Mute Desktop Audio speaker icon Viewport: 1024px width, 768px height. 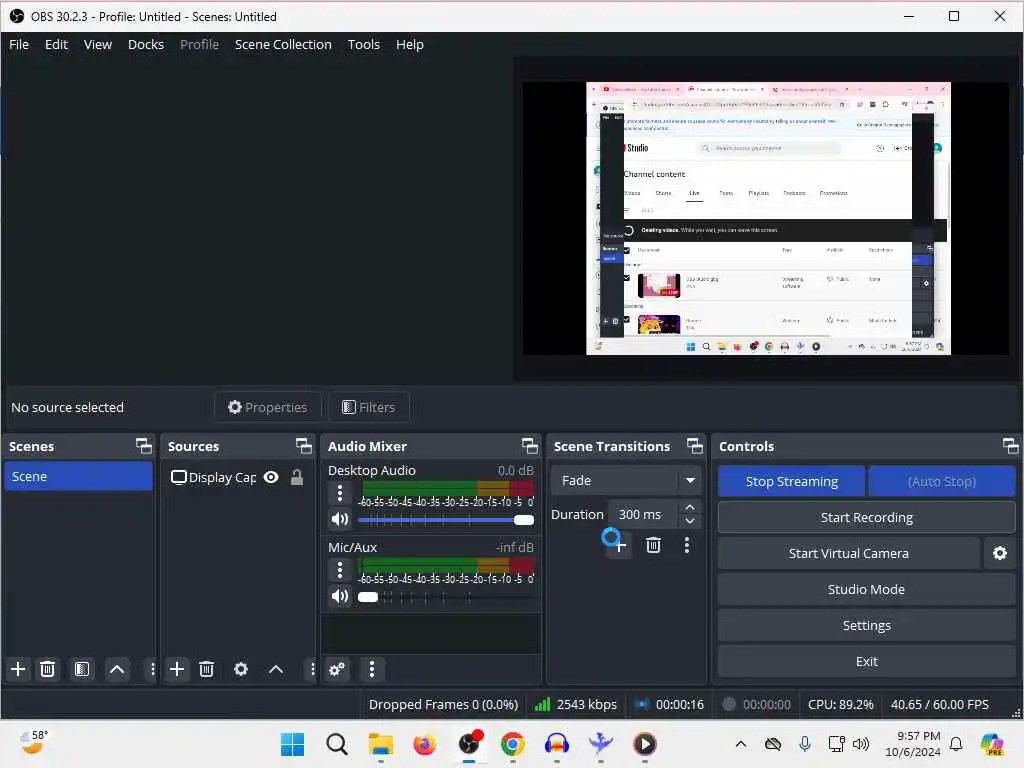click(x=340, y=520)
